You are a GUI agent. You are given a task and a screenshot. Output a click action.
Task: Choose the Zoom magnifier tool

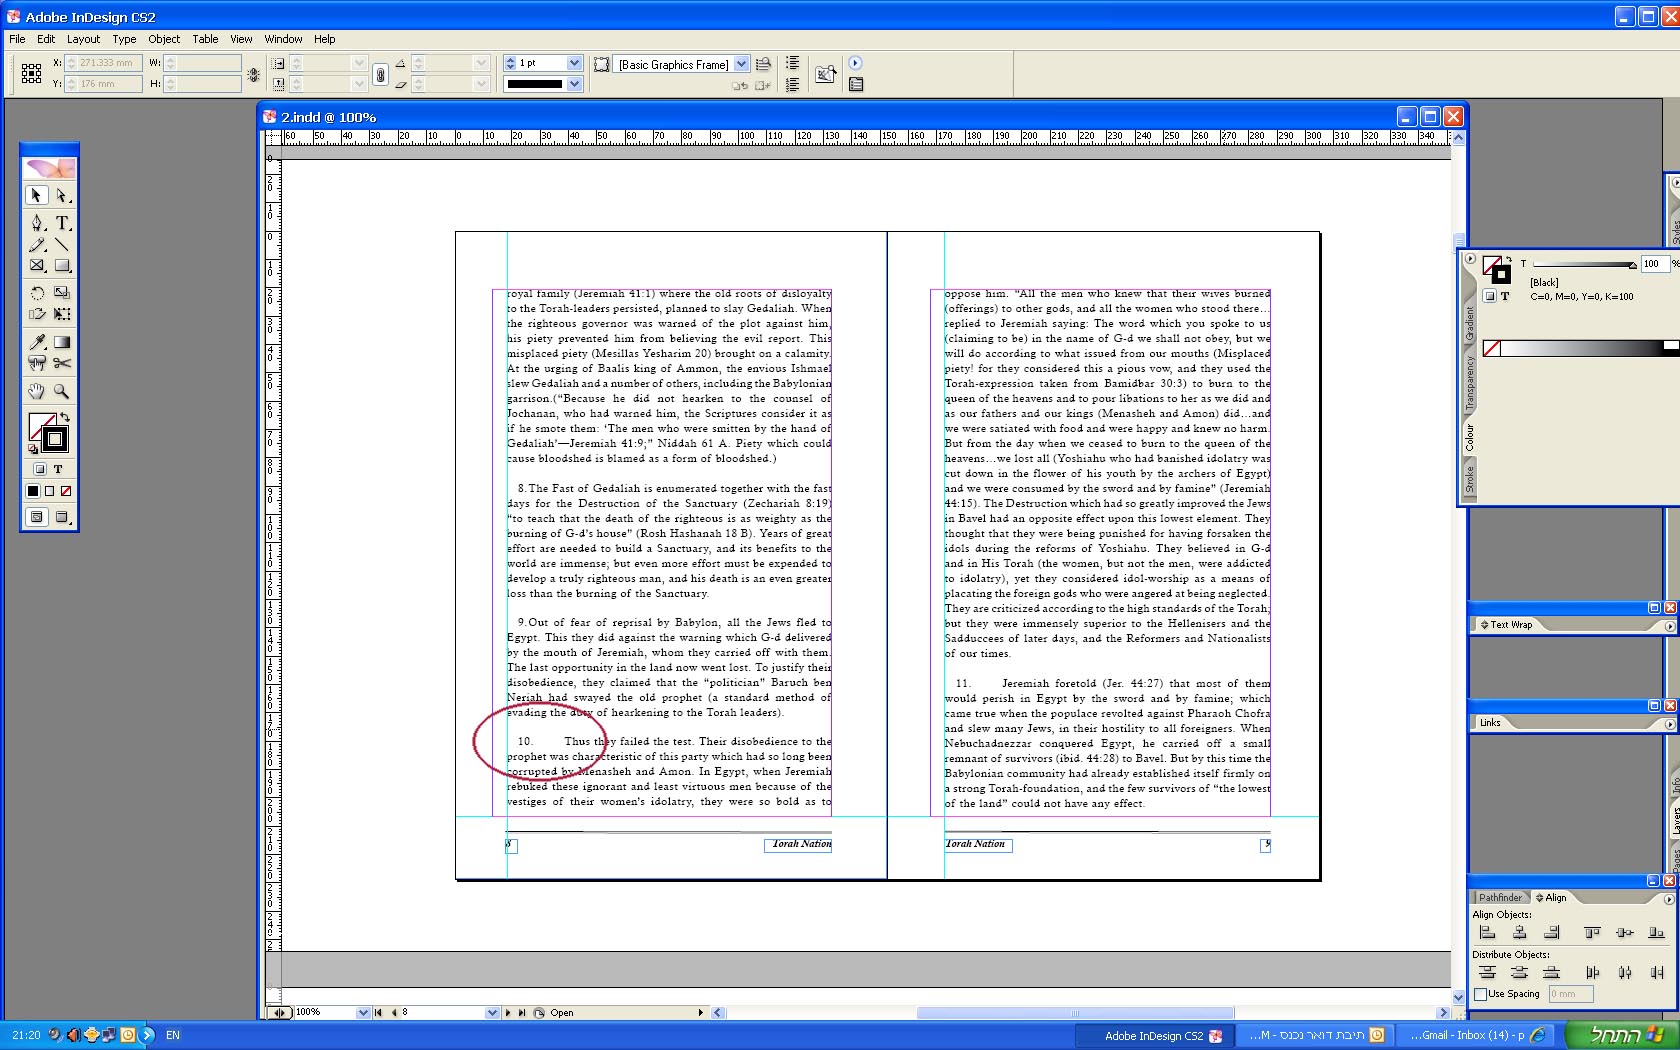click(62, 391)
